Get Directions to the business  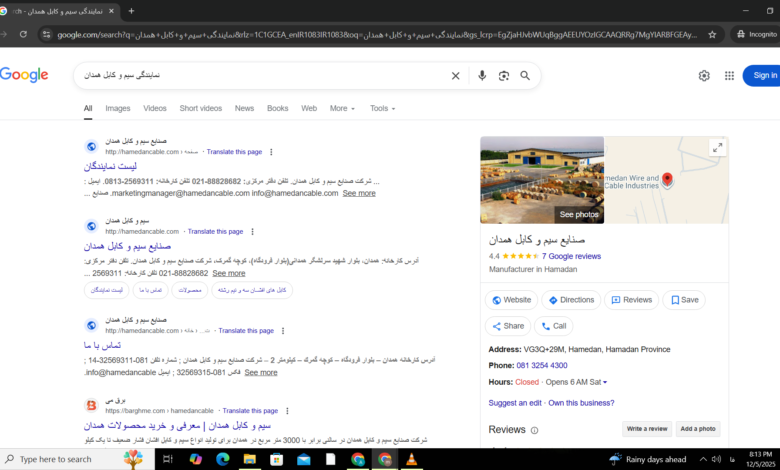pyautogui.click(x=571, y=300)
